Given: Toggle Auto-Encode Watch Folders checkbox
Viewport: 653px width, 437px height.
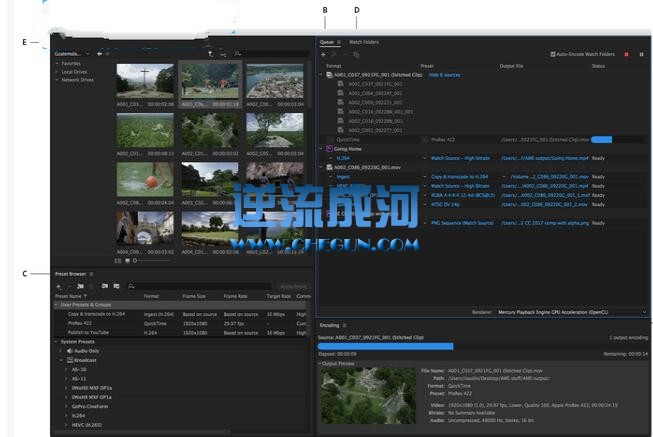Looking at the screenshot, I should [x=553, y=54].
